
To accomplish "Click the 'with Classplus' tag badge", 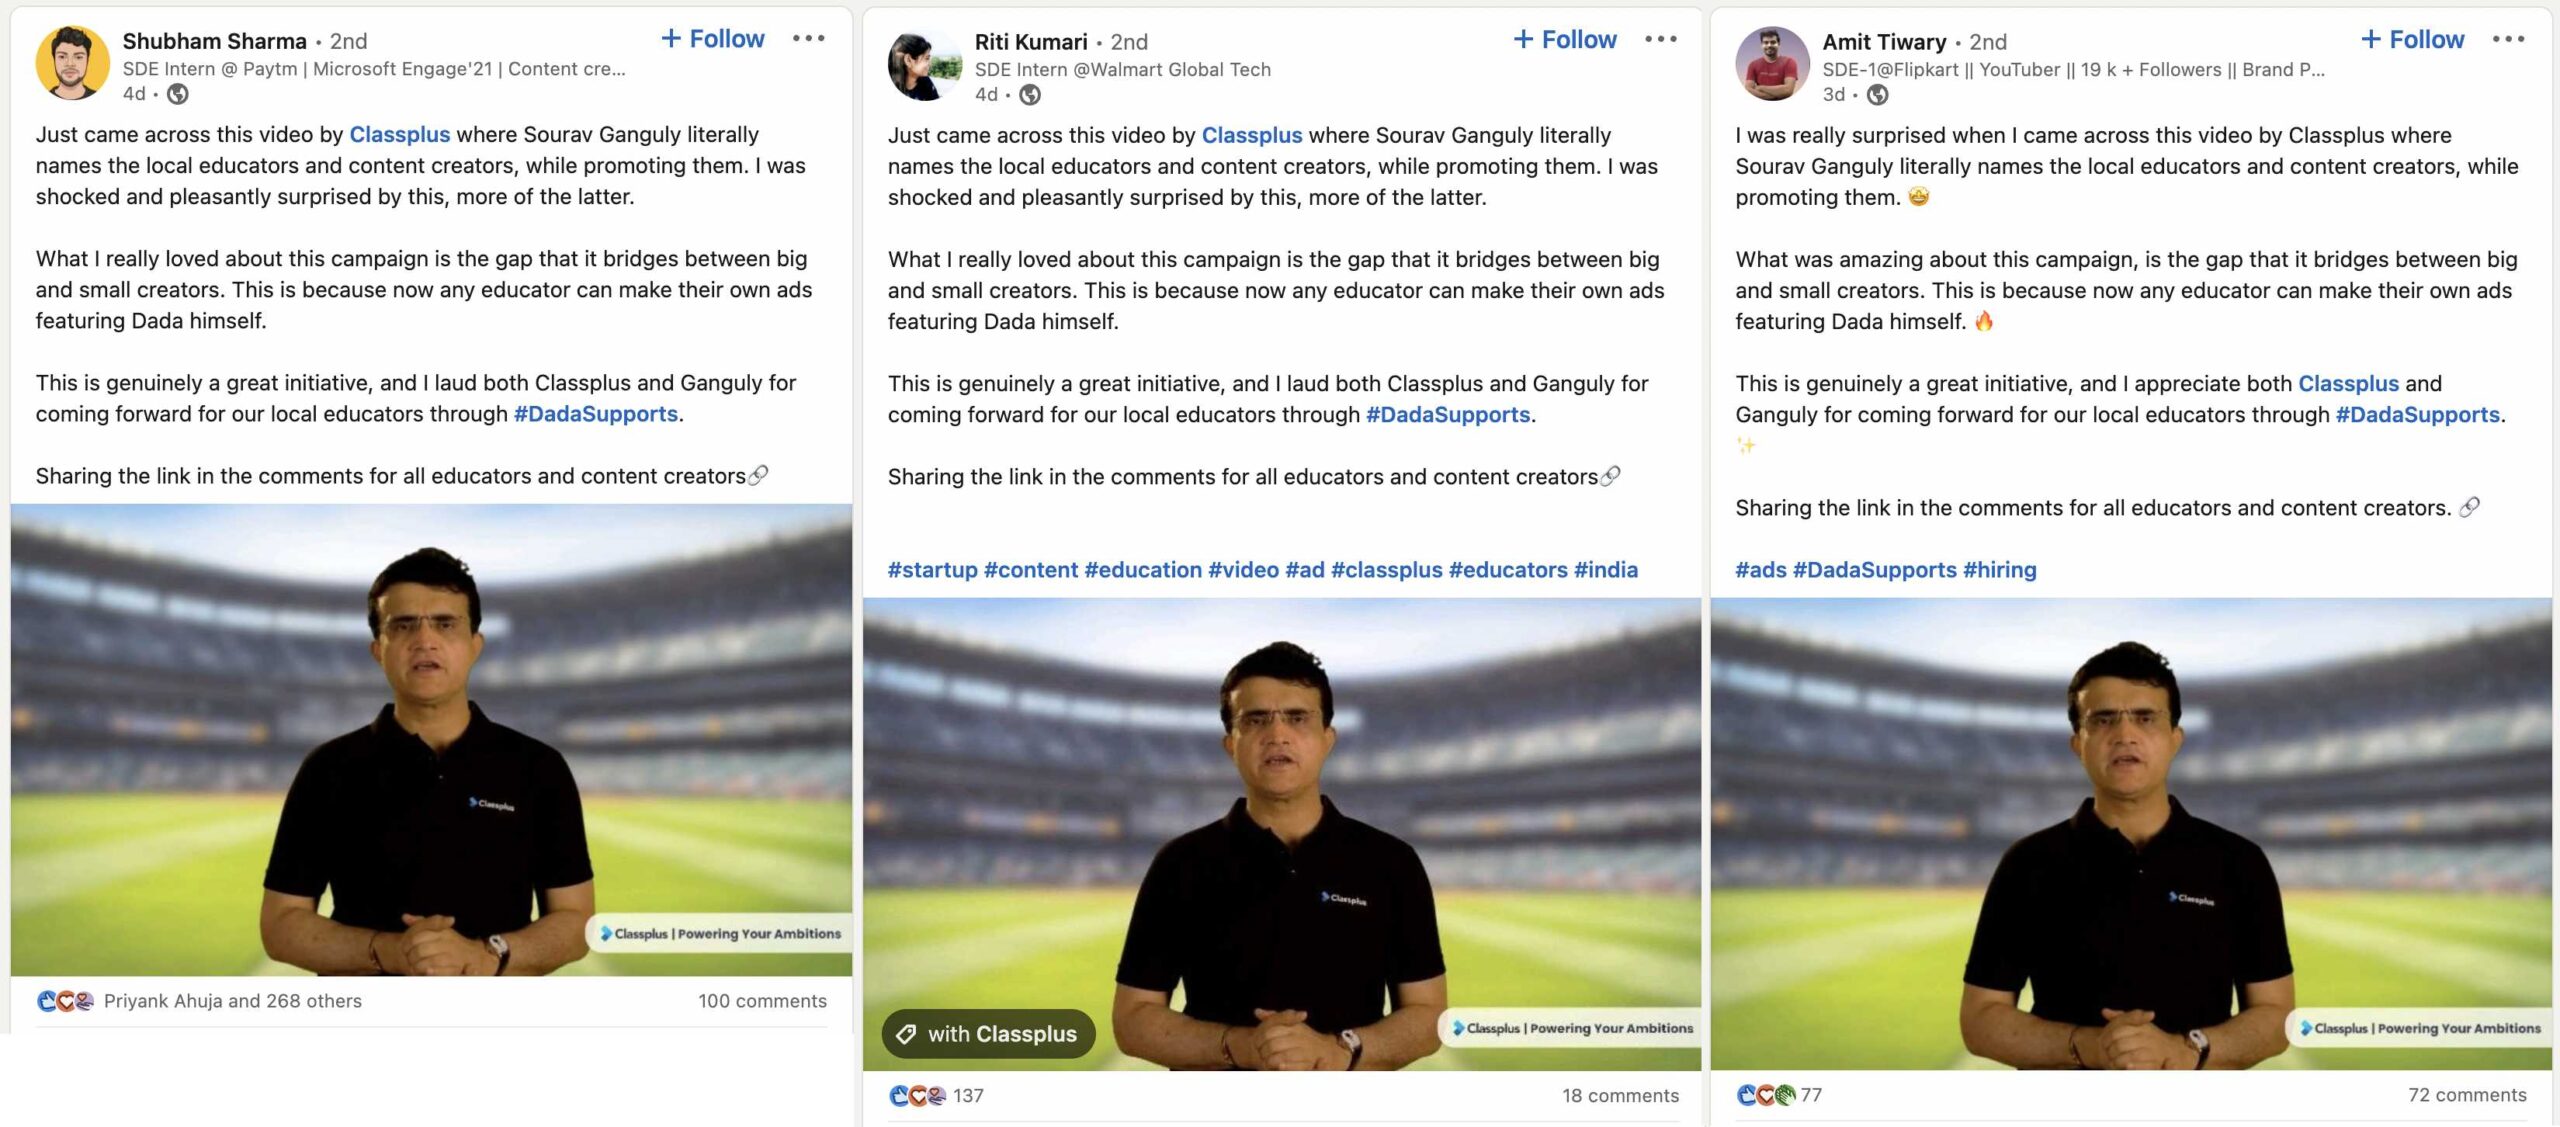I will [x=988, y=1034].
